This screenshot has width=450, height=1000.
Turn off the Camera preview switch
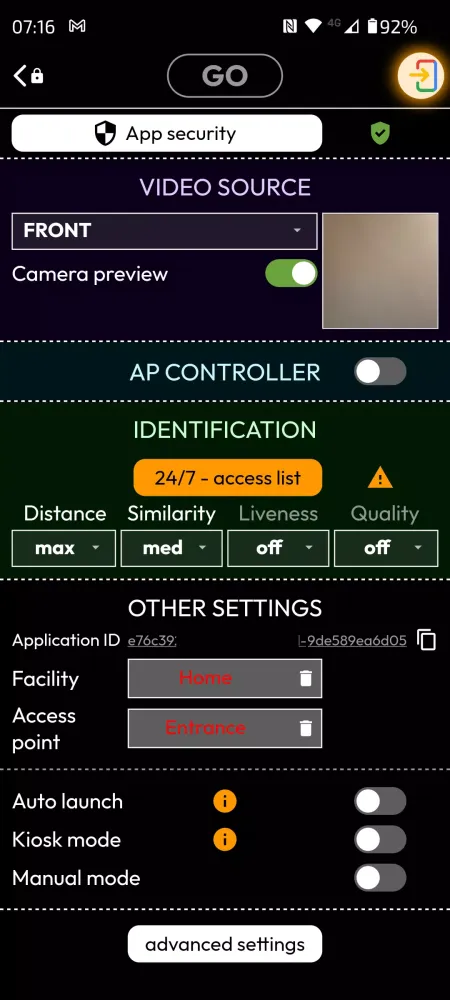pos(291,273)
